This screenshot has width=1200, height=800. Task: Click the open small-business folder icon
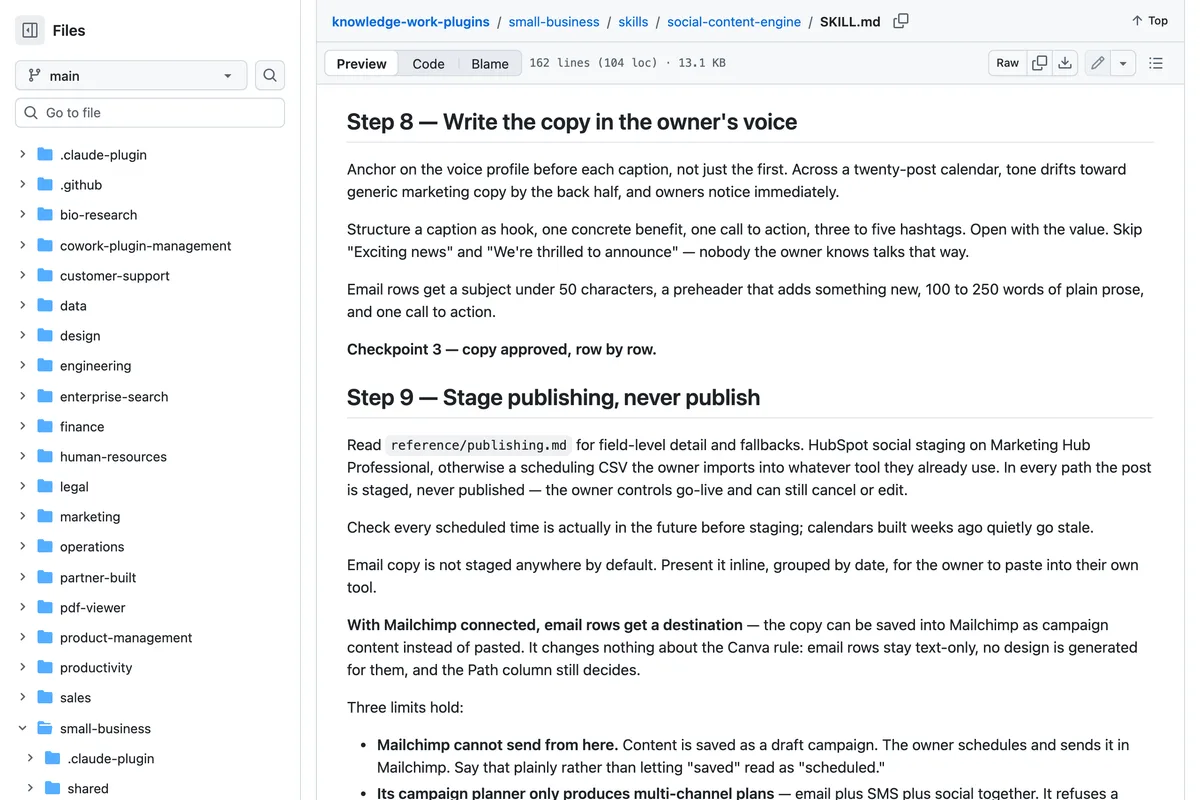45,728
